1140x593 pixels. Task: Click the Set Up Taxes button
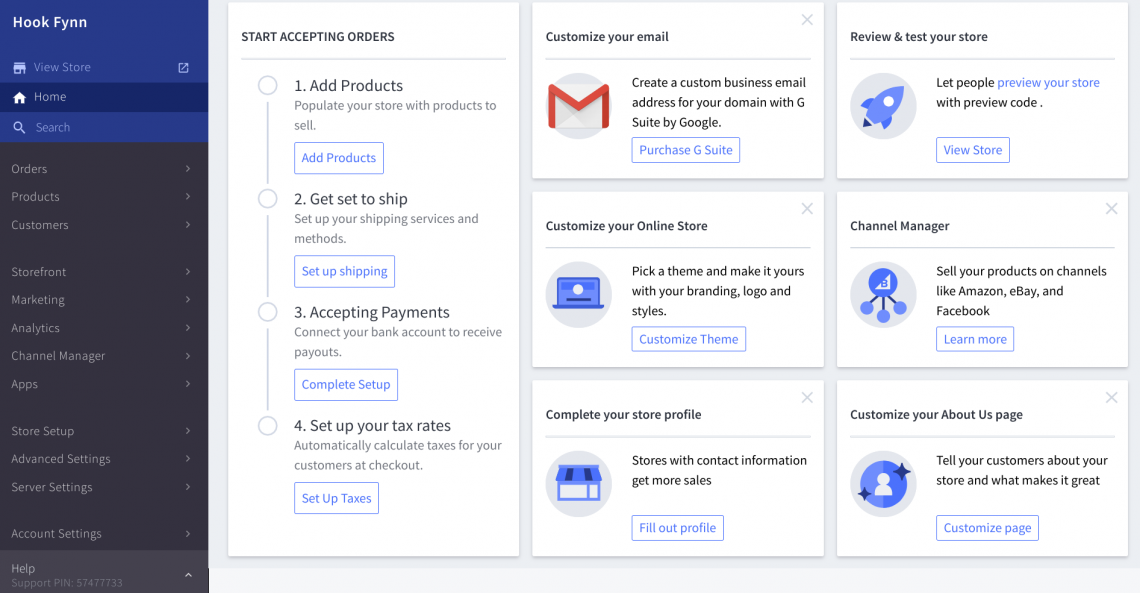pos(337,498)
